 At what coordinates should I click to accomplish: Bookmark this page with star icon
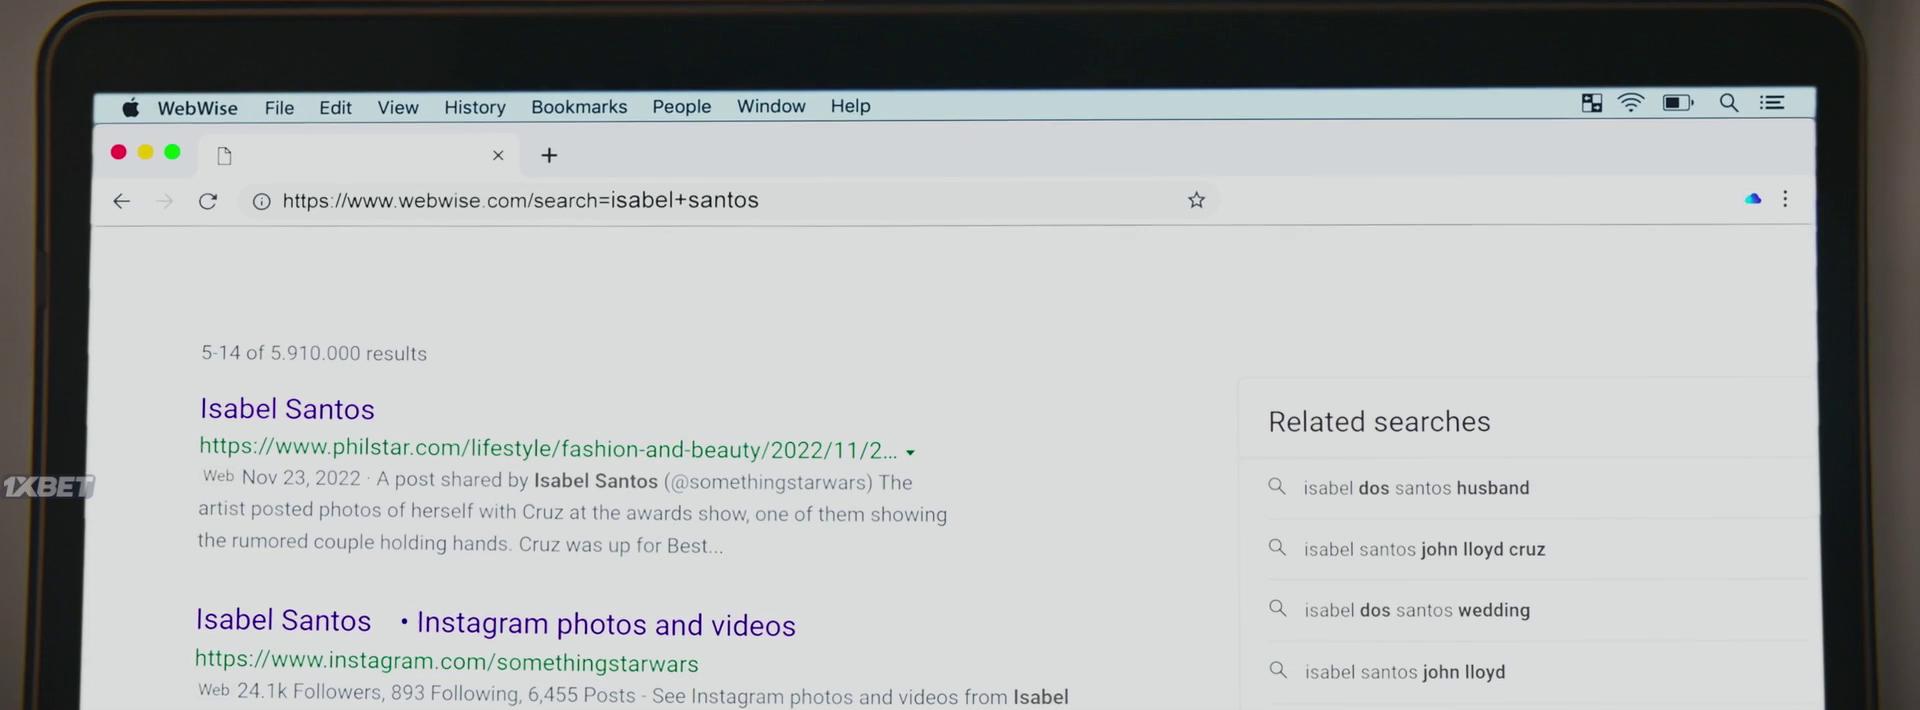point(1196,200)
